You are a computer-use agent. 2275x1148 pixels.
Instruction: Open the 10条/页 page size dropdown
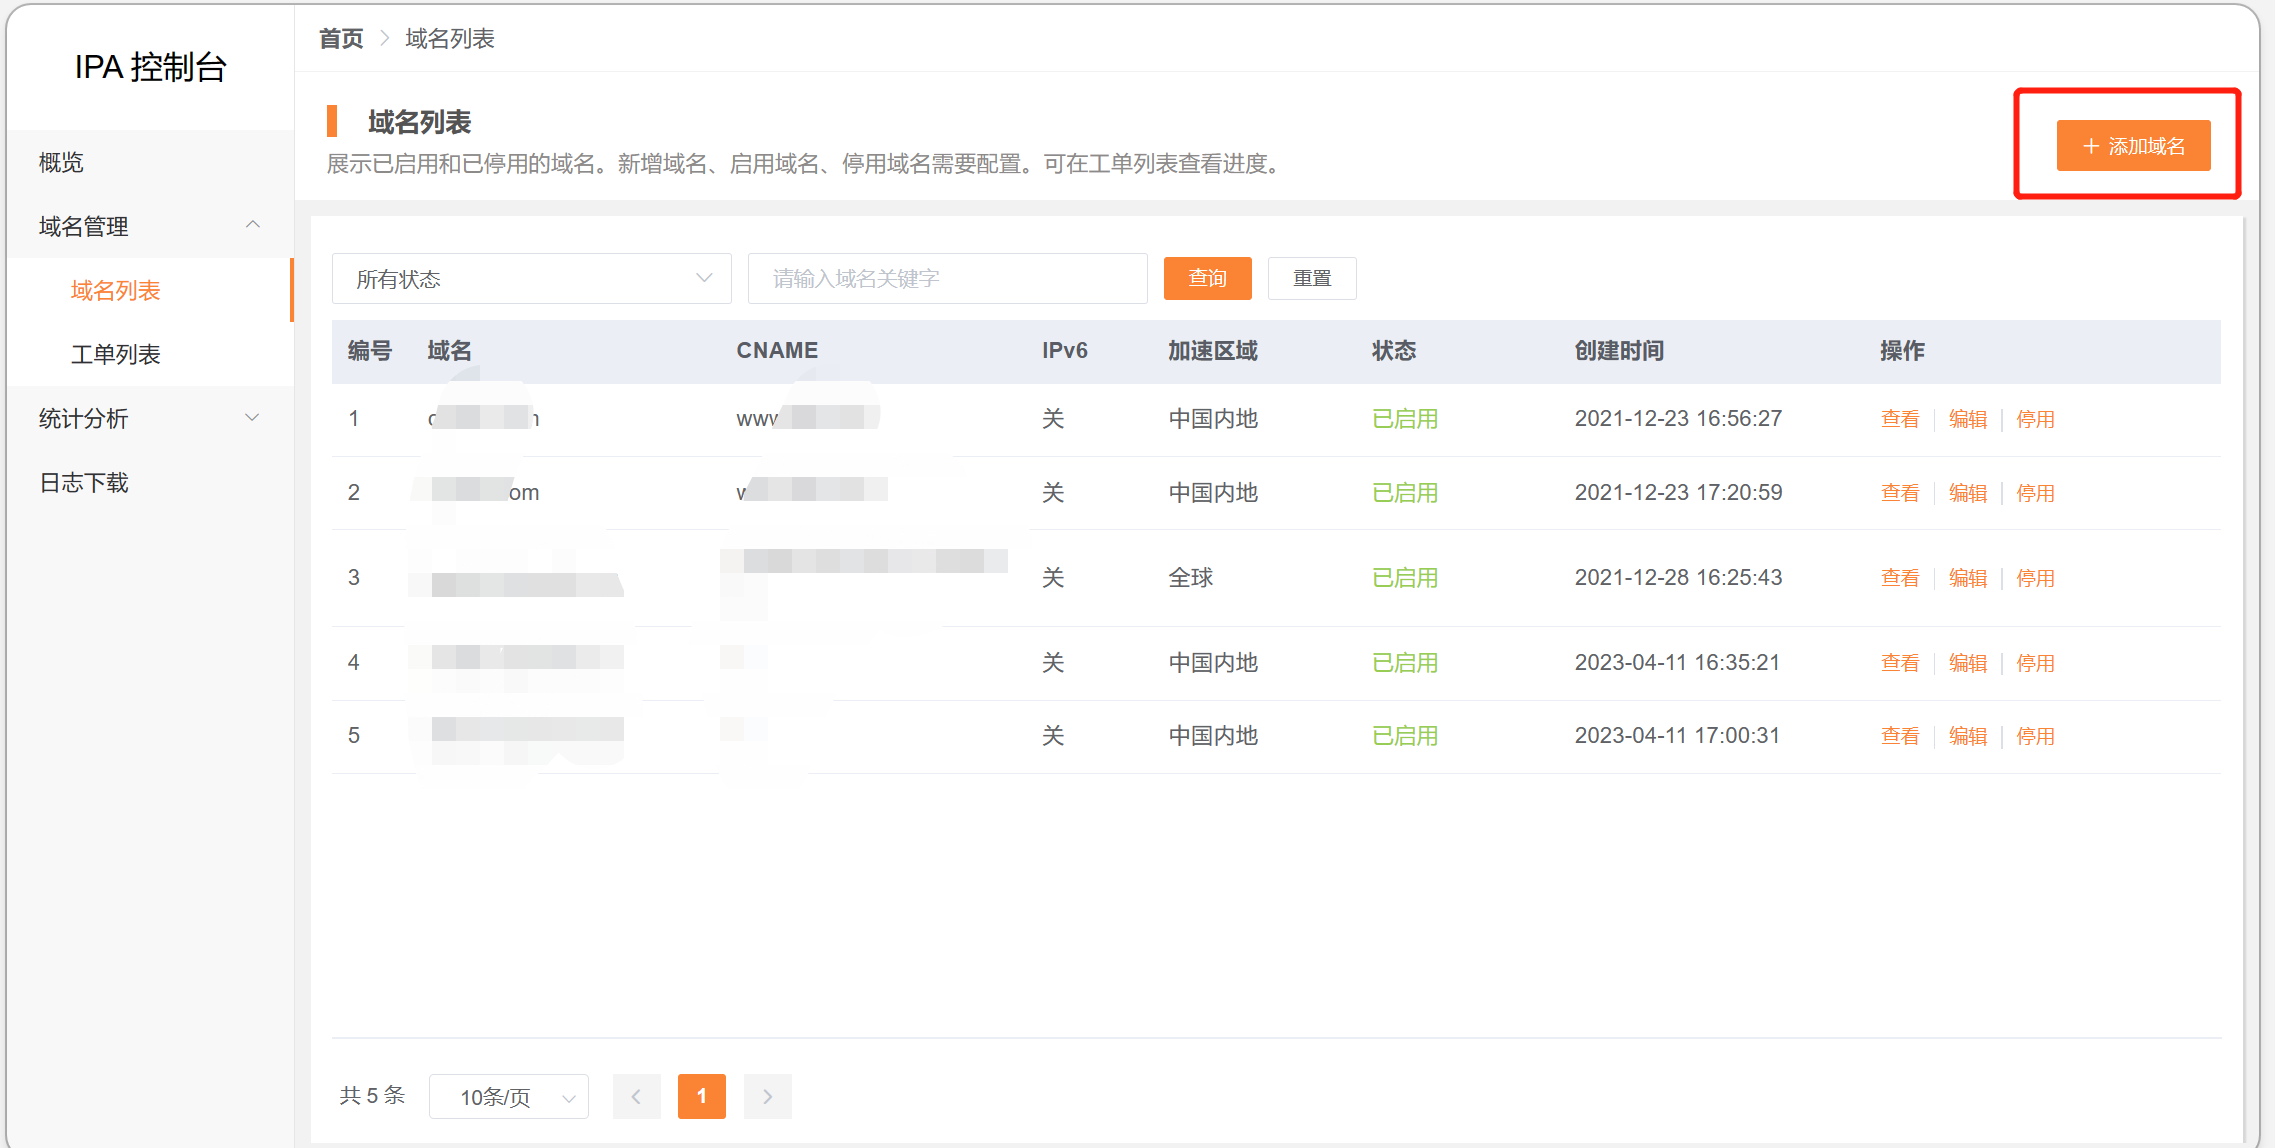point(508,1097)
